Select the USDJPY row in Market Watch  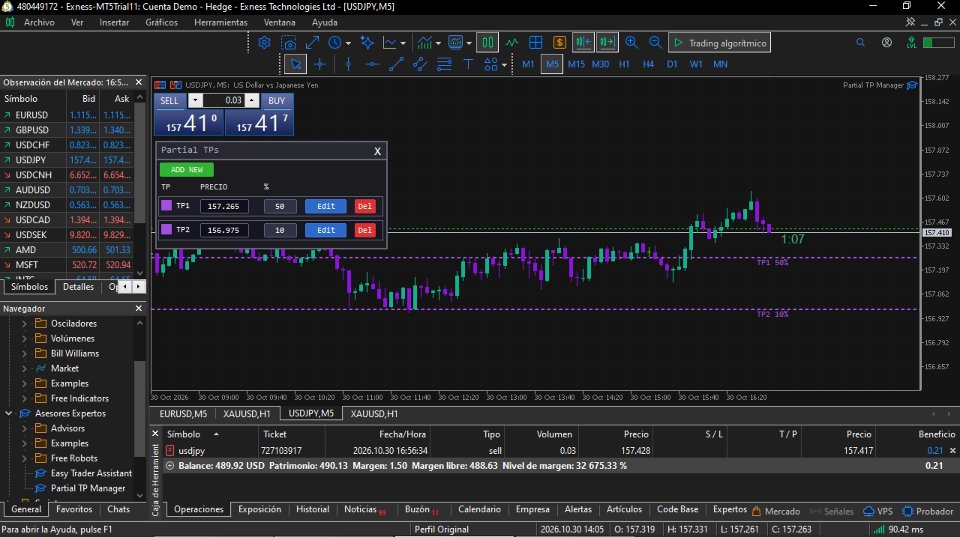coord(67,160)
